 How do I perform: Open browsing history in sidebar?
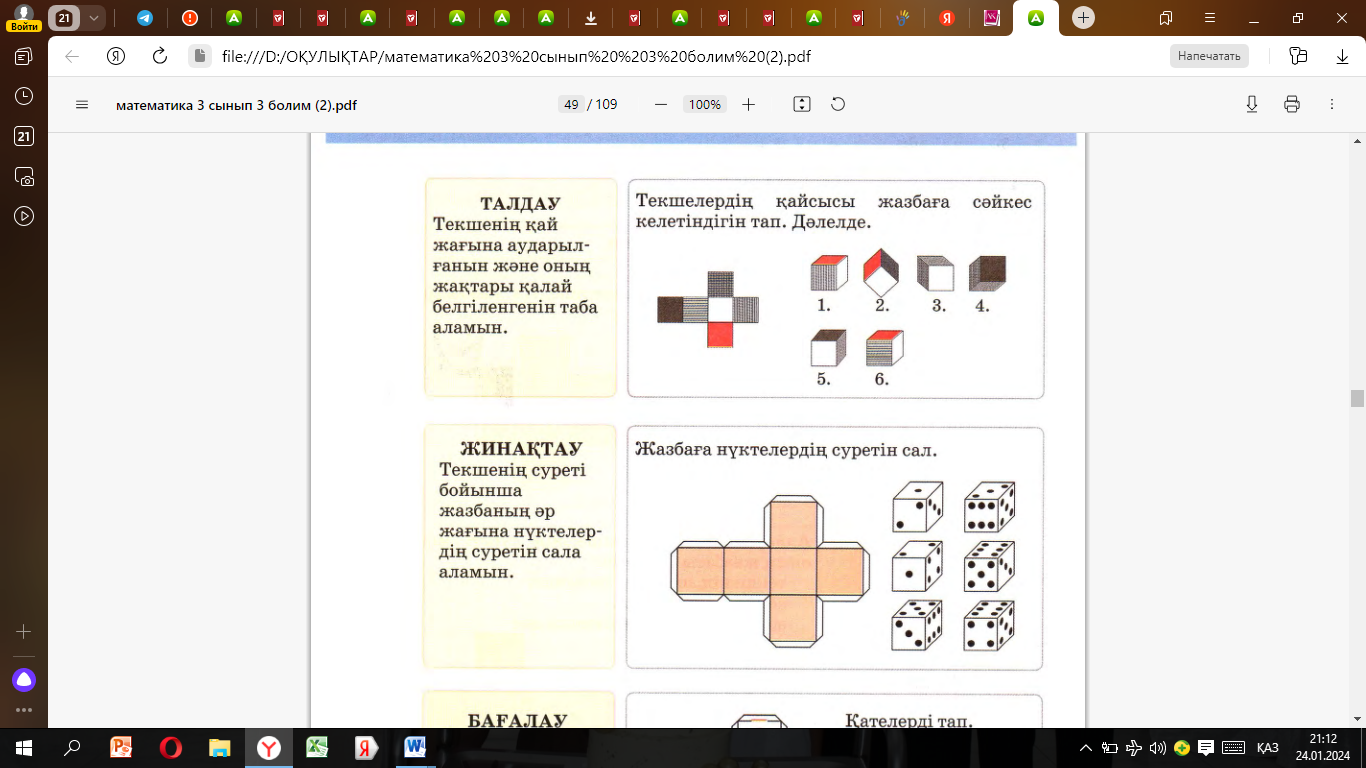coord(24,96)
